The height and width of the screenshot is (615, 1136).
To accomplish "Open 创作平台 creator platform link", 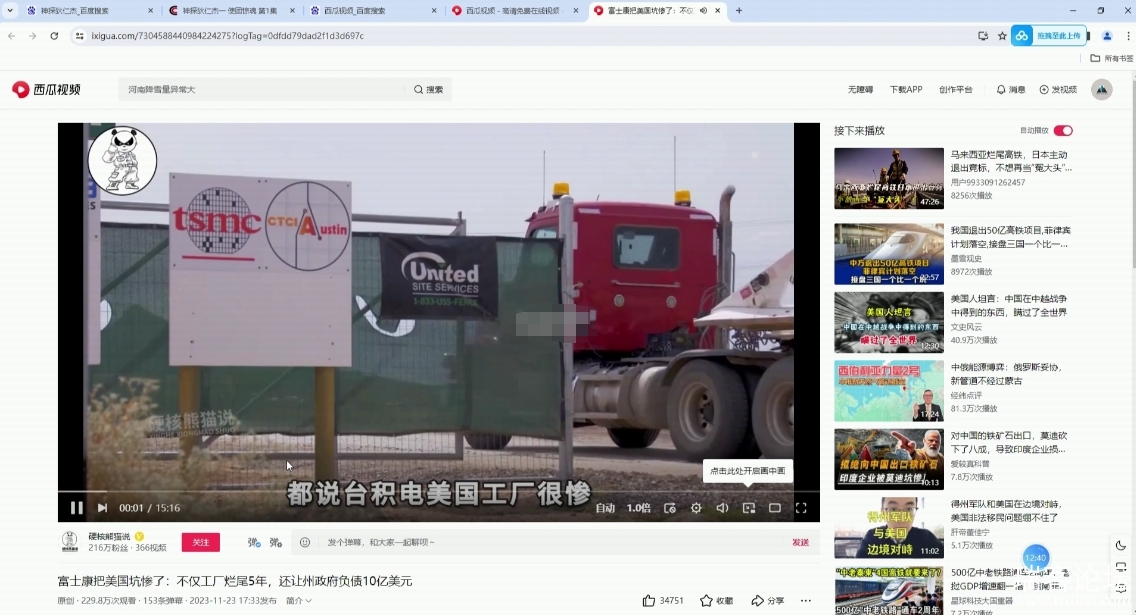I will (956, 90).
